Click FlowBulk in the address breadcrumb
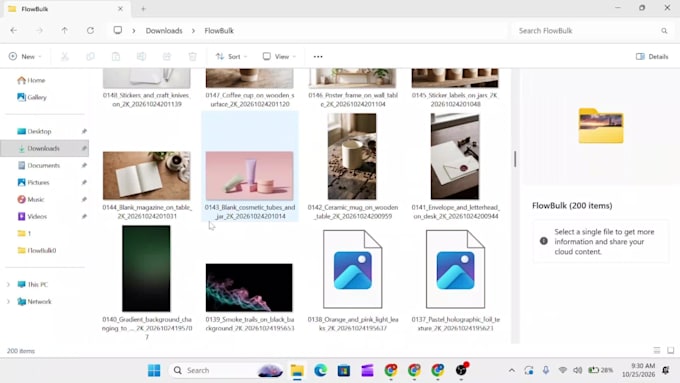Screen dimensions: 680x383 click(219, 31)
